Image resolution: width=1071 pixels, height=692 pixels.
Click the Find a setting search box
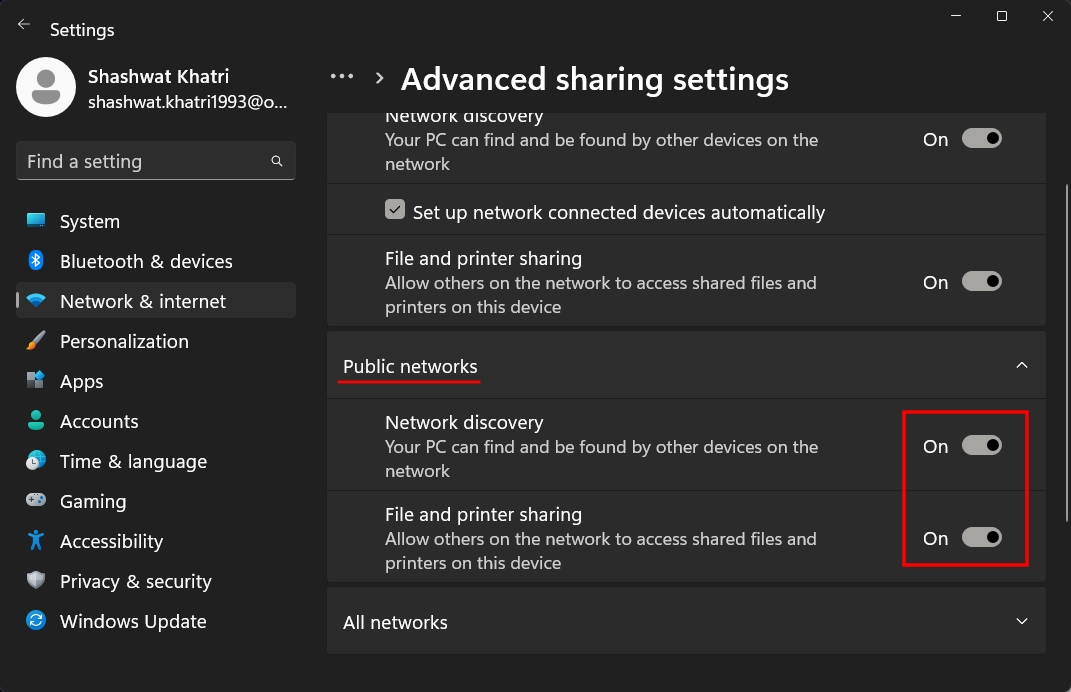click(x=145, y=162)
